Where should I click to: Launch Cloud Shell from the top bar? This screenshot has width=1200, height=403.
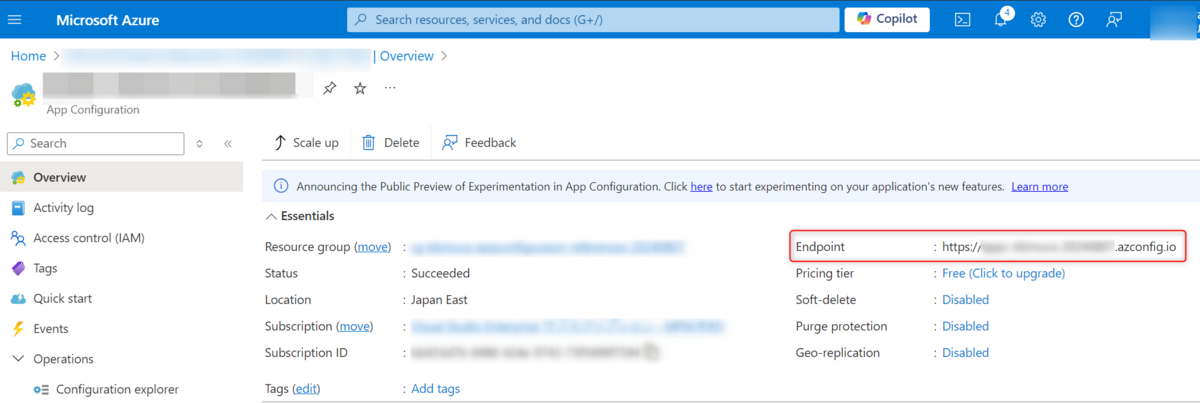(962, 20)
